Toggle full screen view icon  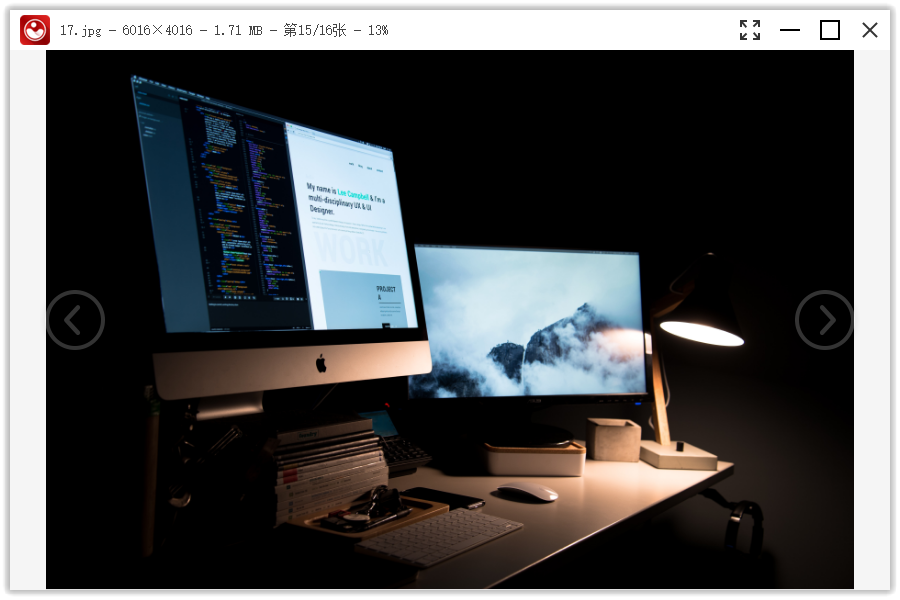click(750, 30)
